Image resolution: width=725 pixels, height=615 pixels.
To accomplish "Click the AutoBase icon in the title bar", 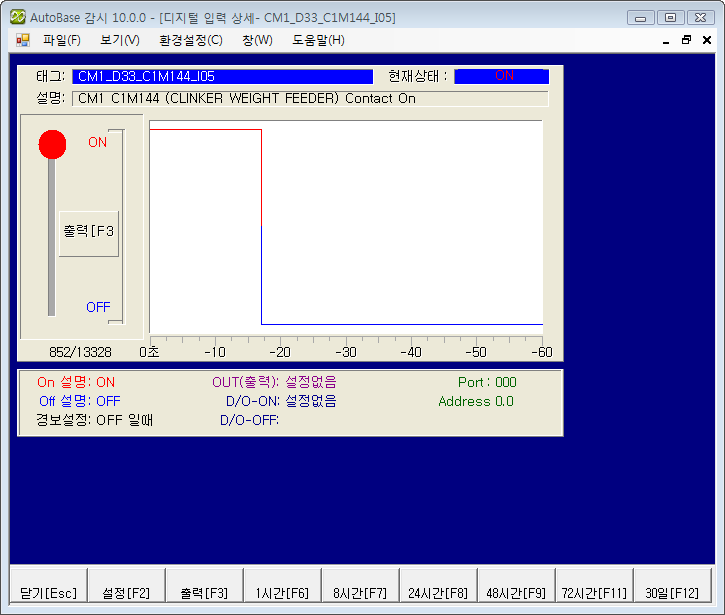I will click(18, 17).
